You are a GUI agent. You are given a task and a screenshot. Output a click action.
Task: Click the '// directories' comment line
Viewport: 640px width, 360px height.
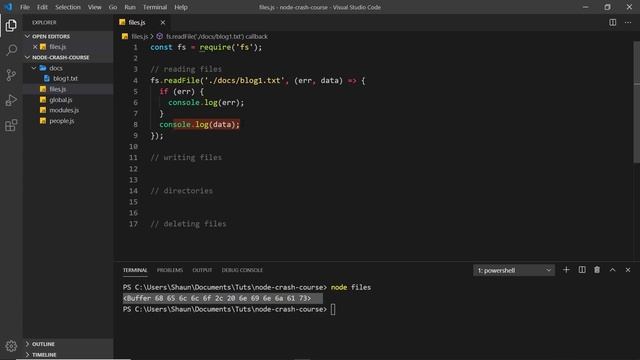[x=181, y=191]
